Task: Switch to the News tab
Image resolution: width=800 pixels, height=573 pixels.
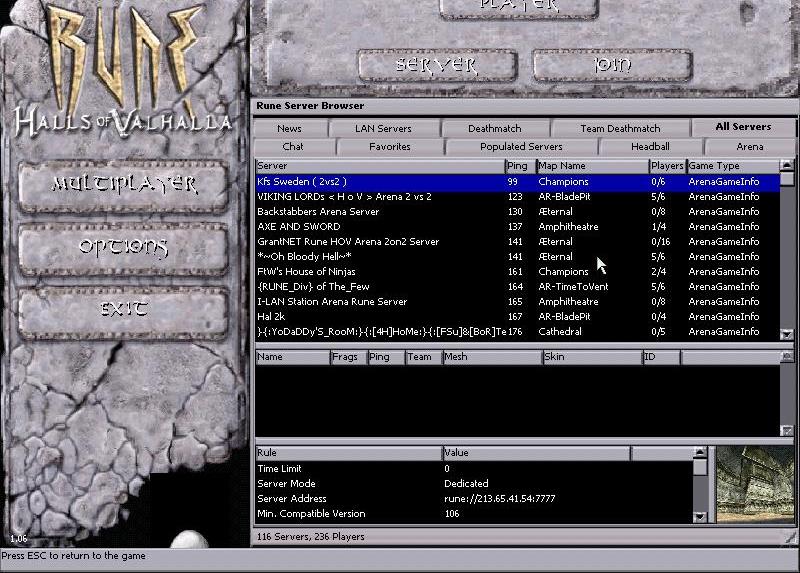Action: 289,128
